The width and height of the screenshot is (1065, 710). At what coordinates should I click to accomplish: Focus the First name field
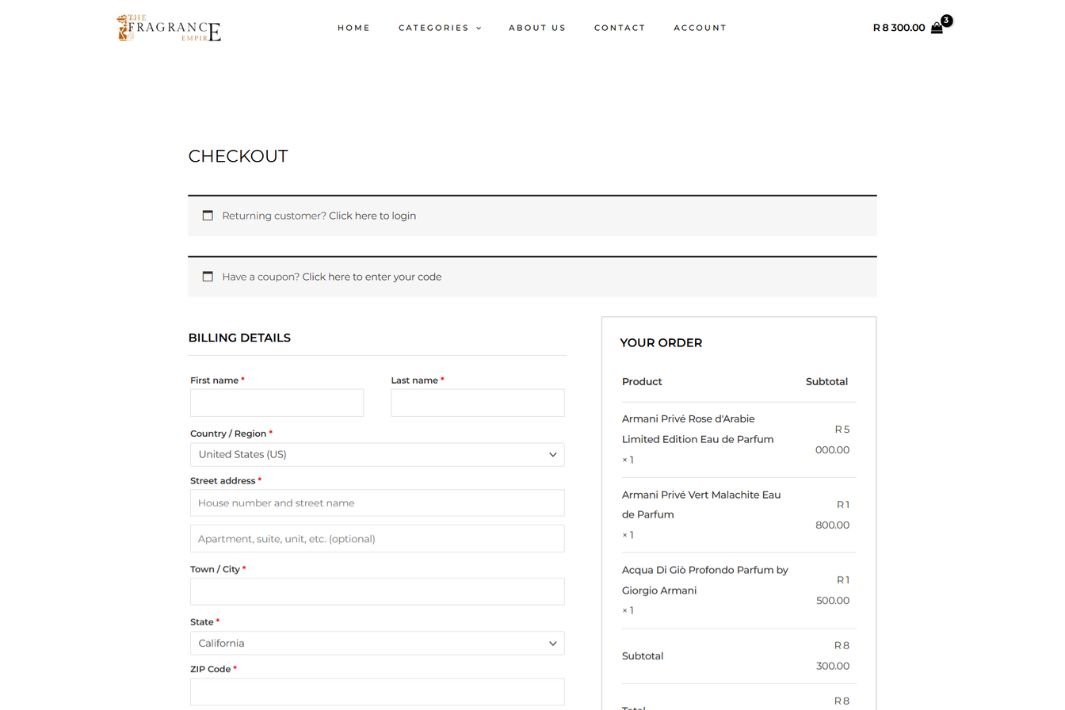point(277,403)
